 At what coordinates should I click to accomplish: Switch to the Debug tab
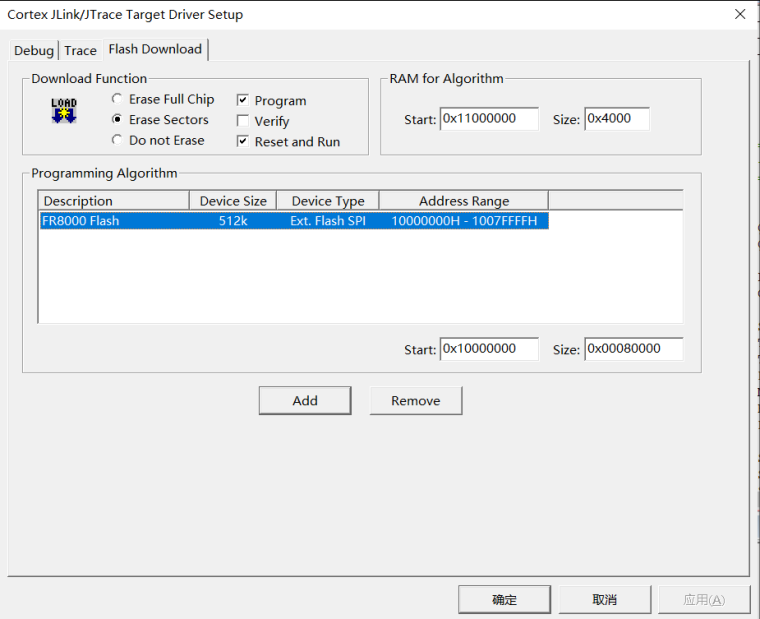[x=34, y=50]
